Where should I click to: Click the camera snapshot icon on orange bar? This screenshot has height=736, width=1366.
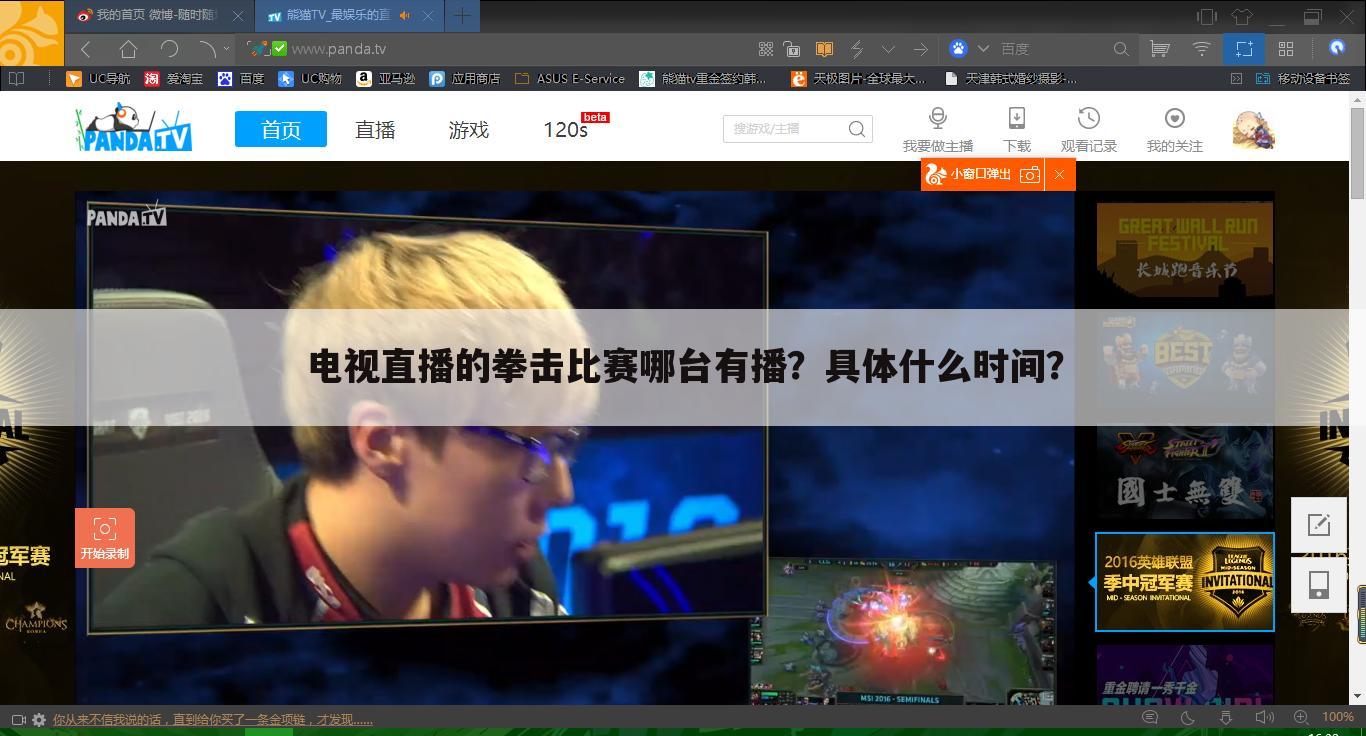(1030, 174)
